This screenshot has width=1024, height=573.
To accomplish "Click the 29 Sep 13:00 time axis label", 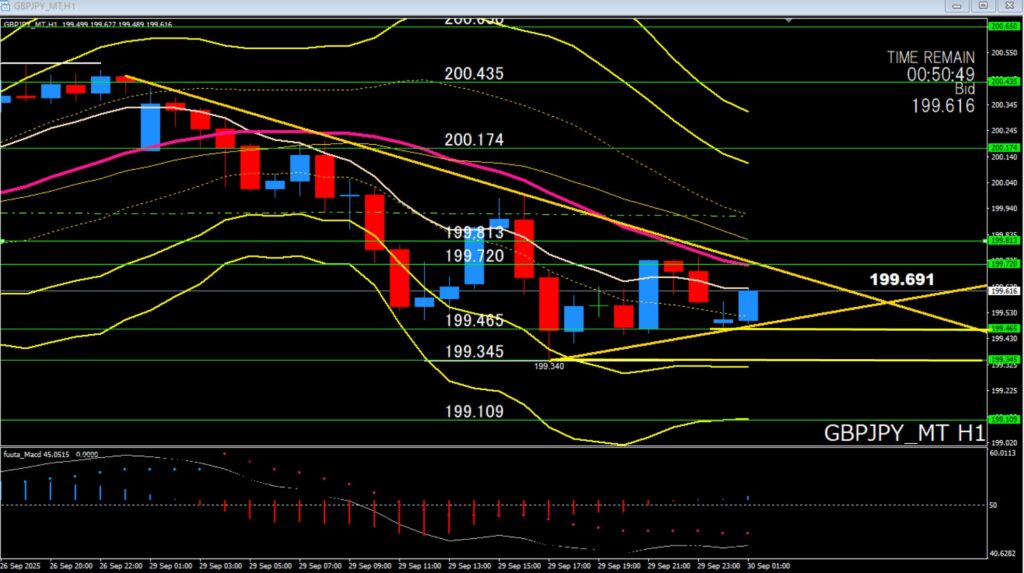I will (470, 565).
